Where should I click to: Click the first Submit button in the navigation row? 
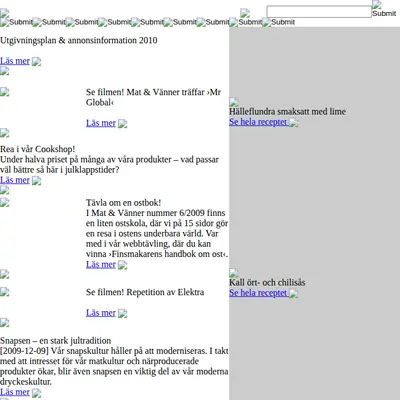[16, 22]
